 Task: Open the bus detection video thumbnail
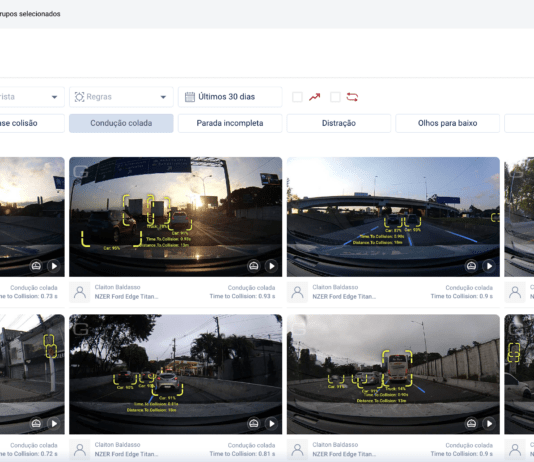(393, 374)
